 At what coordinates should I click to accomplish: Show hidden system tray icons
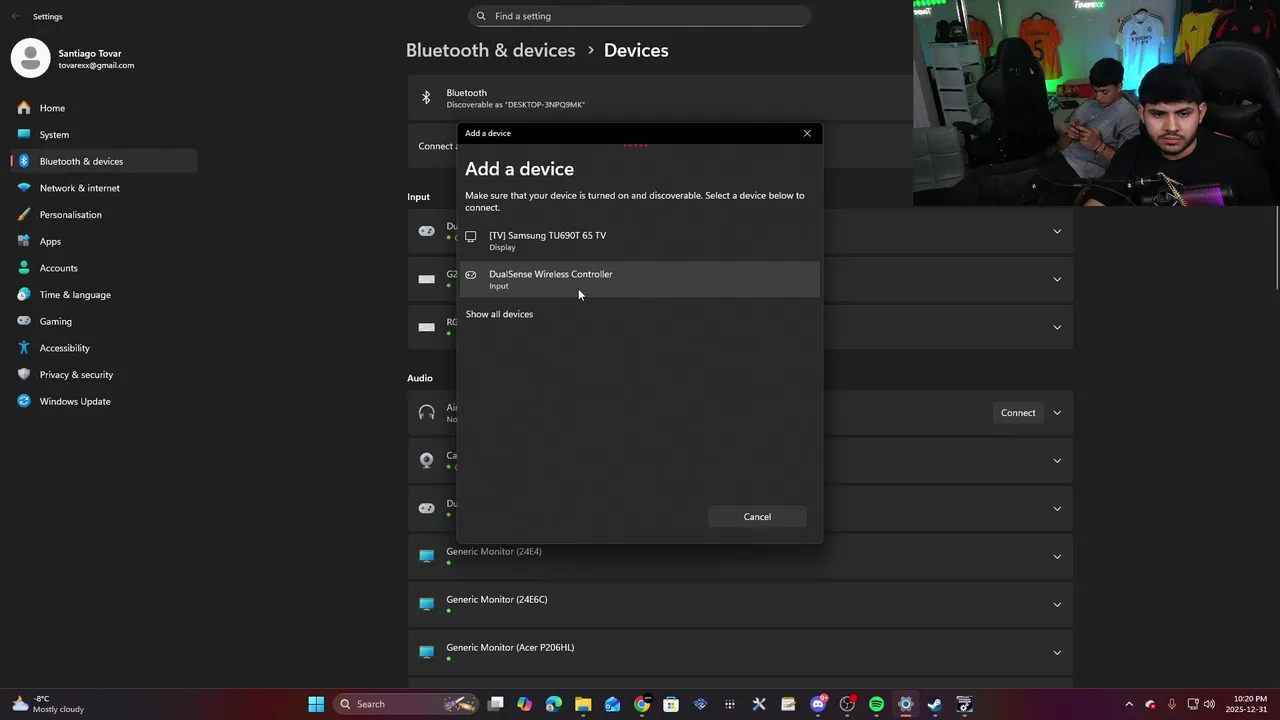tap(1129, 704)
